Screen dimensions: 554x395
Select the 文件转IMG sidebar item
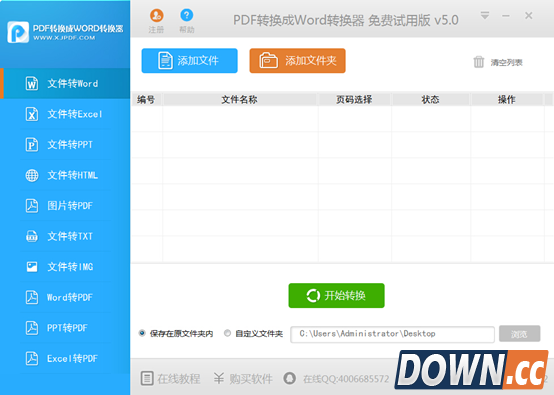click(x=65, y=267)
